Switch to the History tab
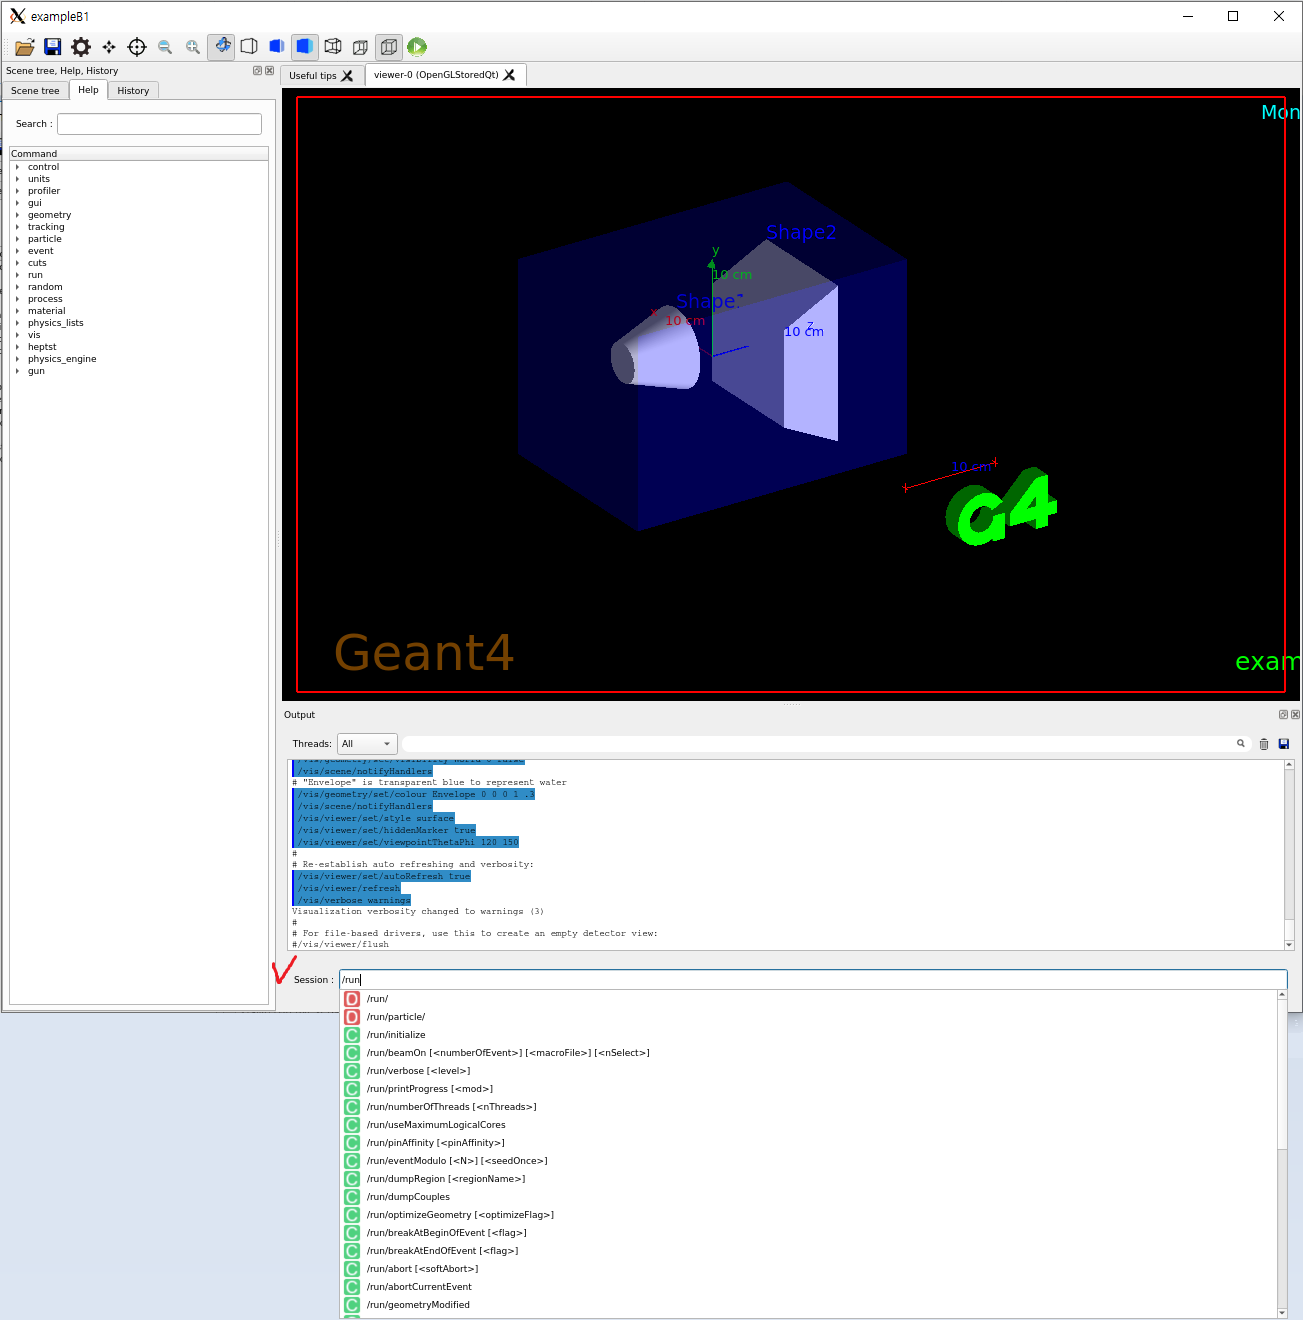The image size is (1303, 1320). (x=133, y=91)
